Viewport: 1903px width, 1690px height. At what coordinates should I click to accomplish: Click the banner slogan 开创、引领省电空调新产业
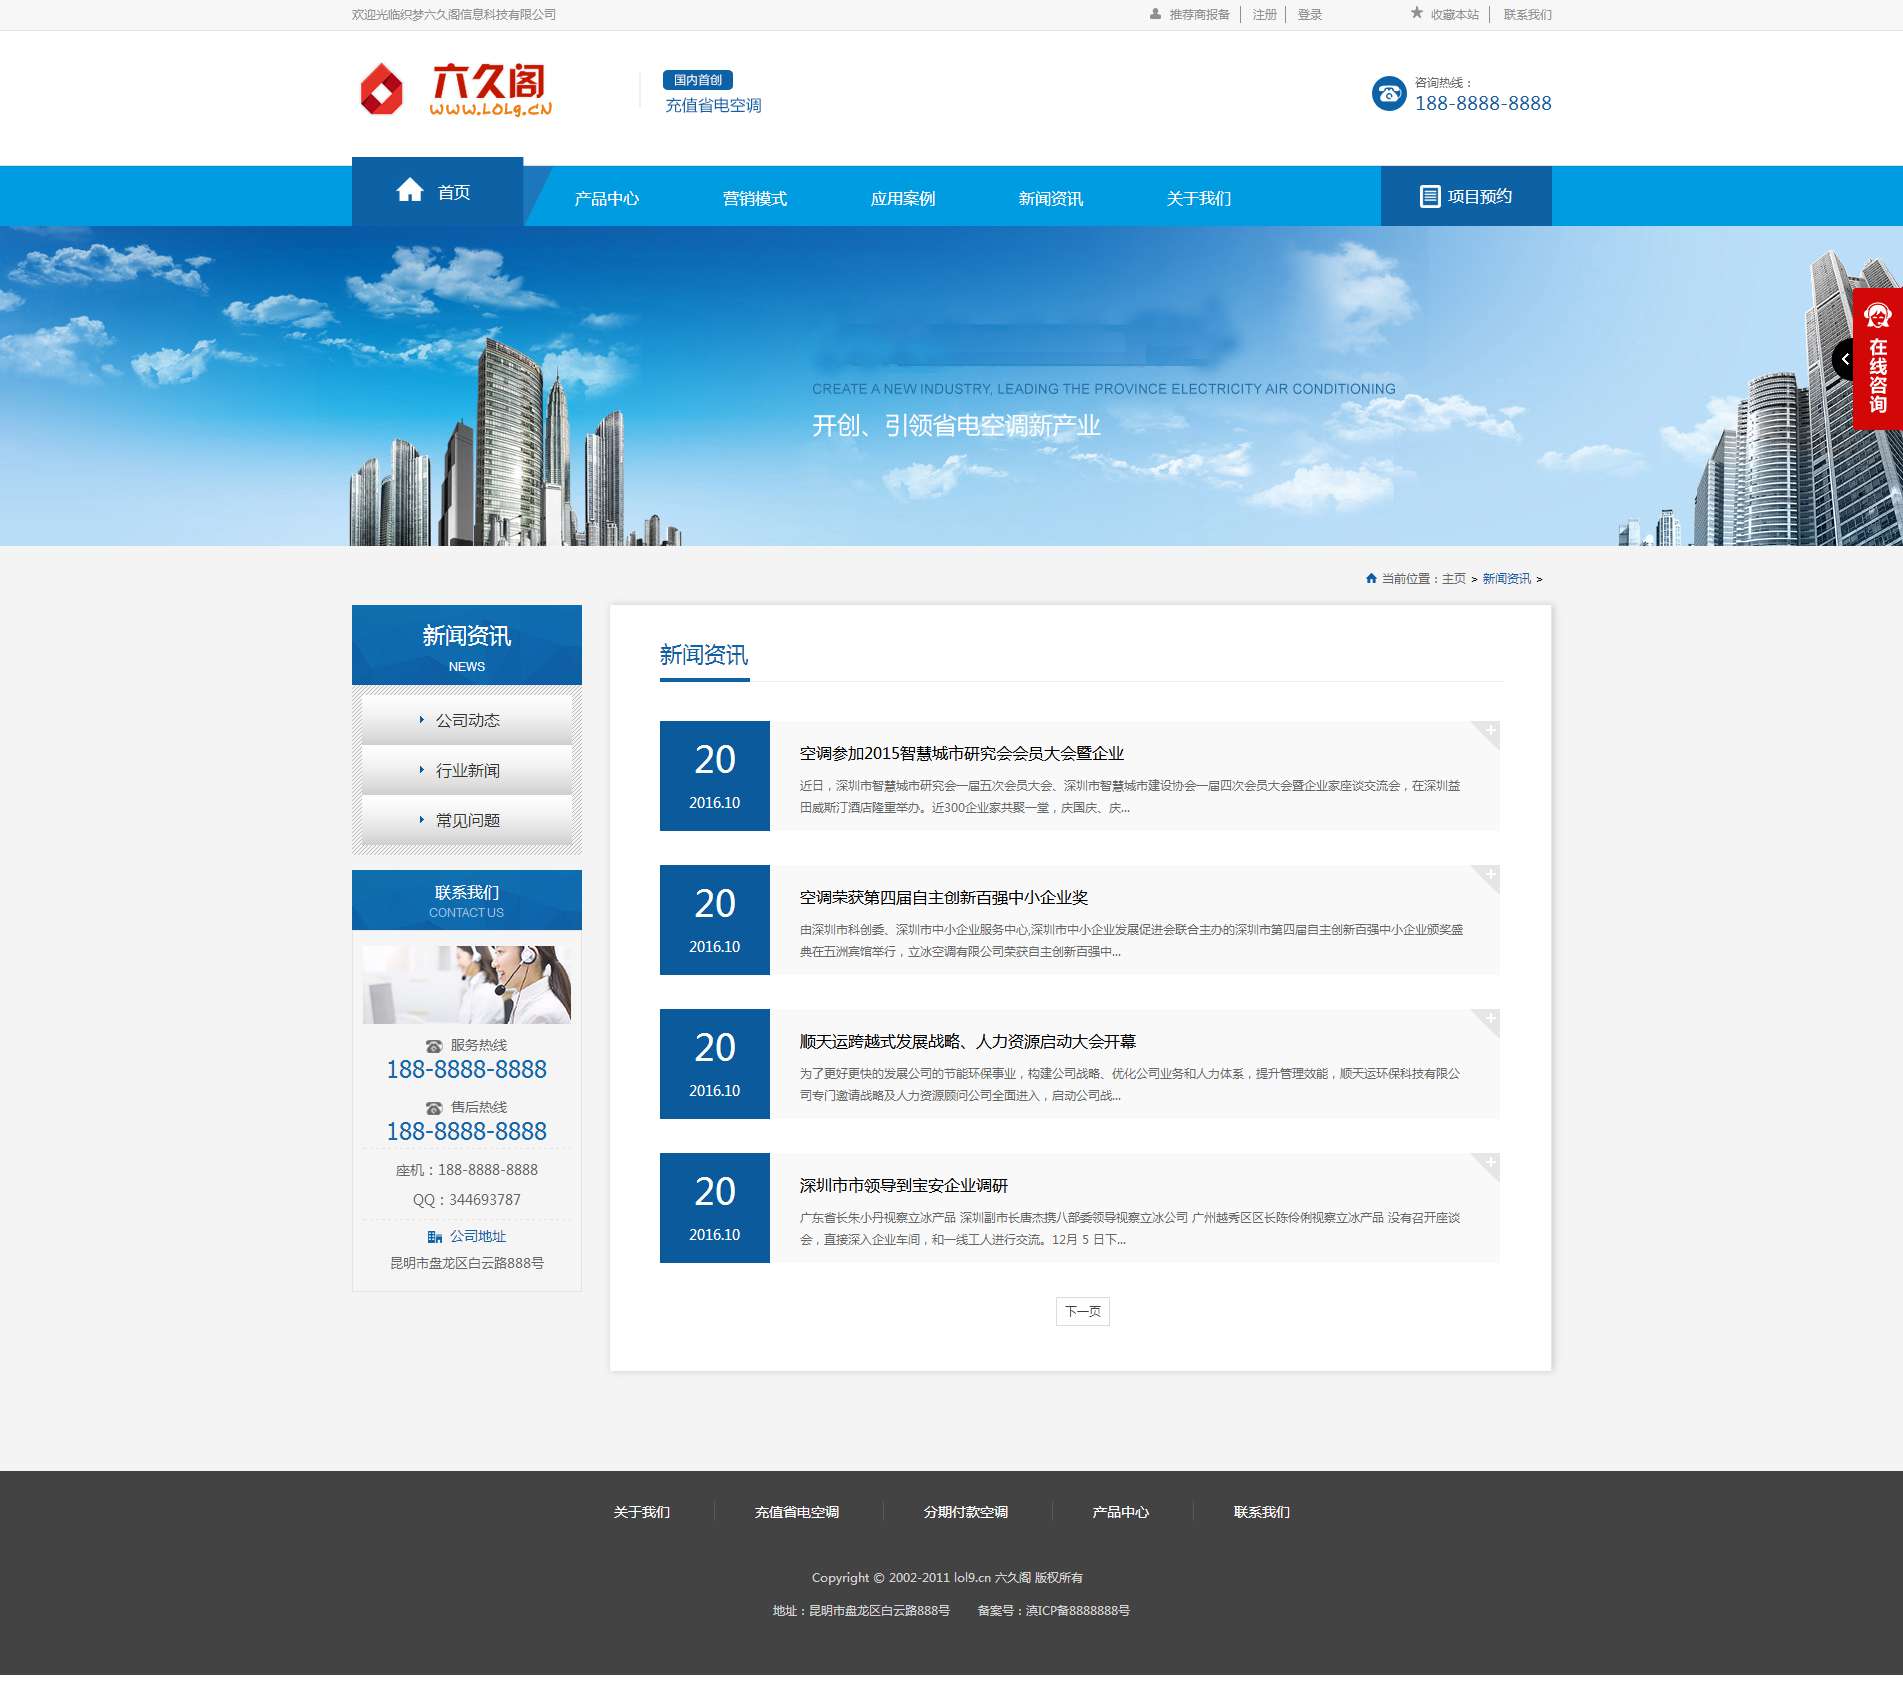click(x=956, y=425)
